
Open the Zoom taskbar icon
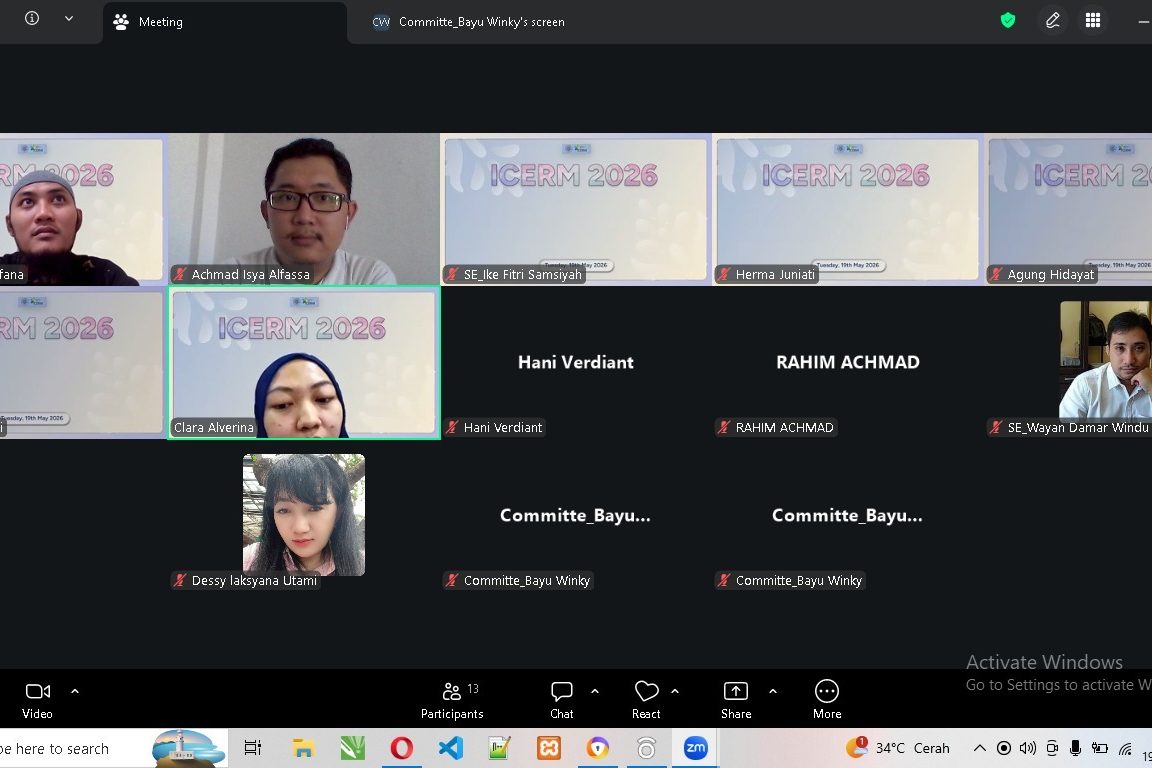695,748
